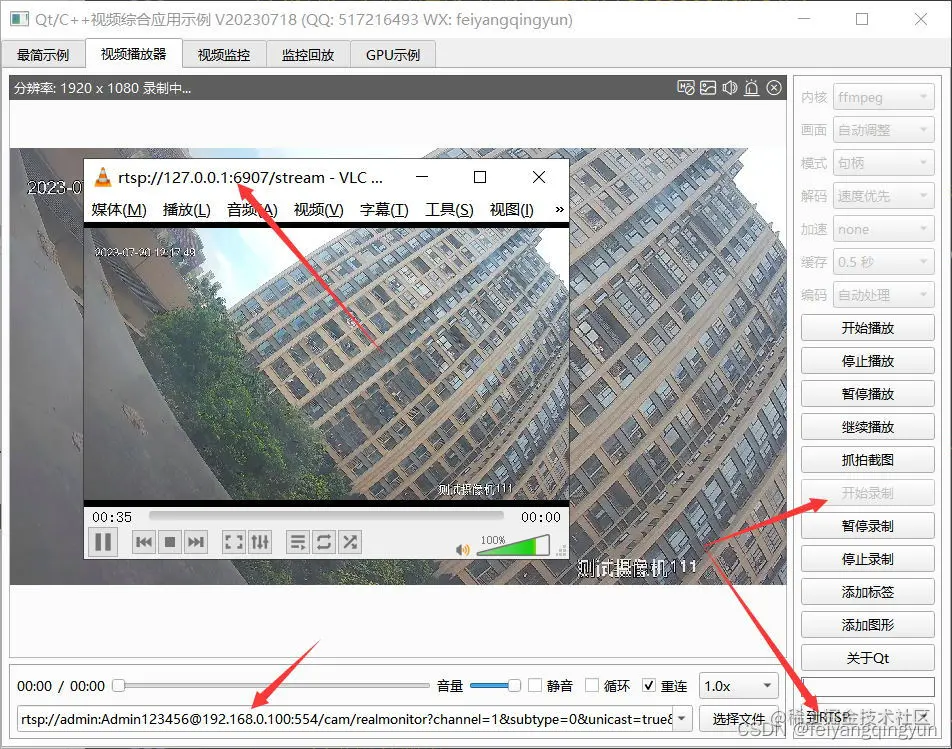Click the record video icon in the video overlay bar
This screenshot has height=749, width=952.
point(685,88)
